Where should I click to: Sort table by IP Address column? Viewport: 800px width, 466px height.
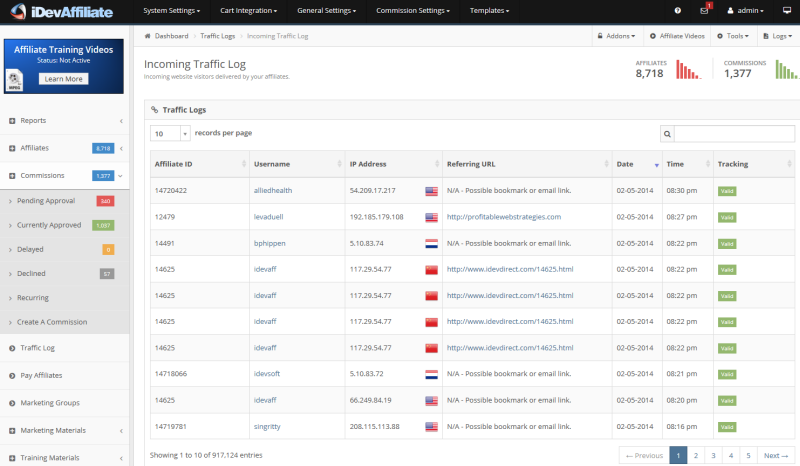tap(393, 164)
